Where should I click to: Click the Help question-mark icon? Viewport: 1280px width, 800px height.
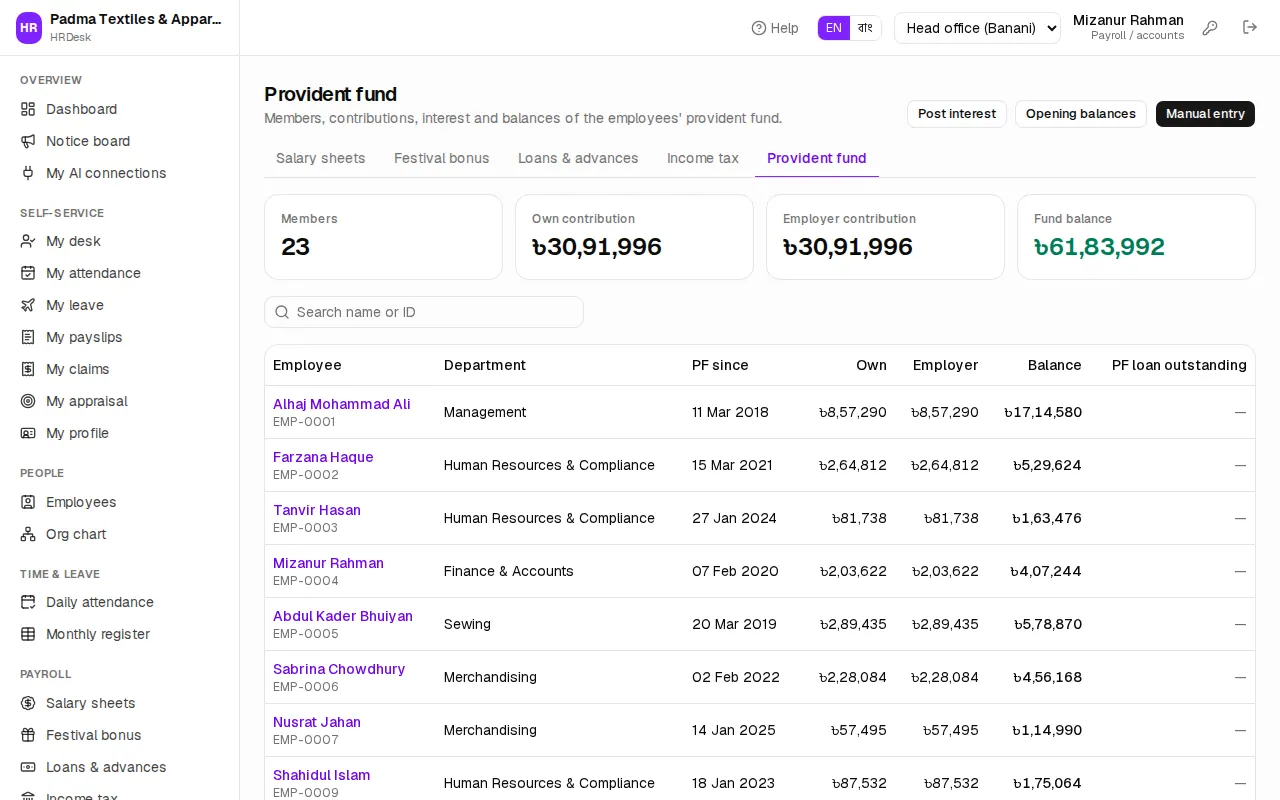pos(759,28)
